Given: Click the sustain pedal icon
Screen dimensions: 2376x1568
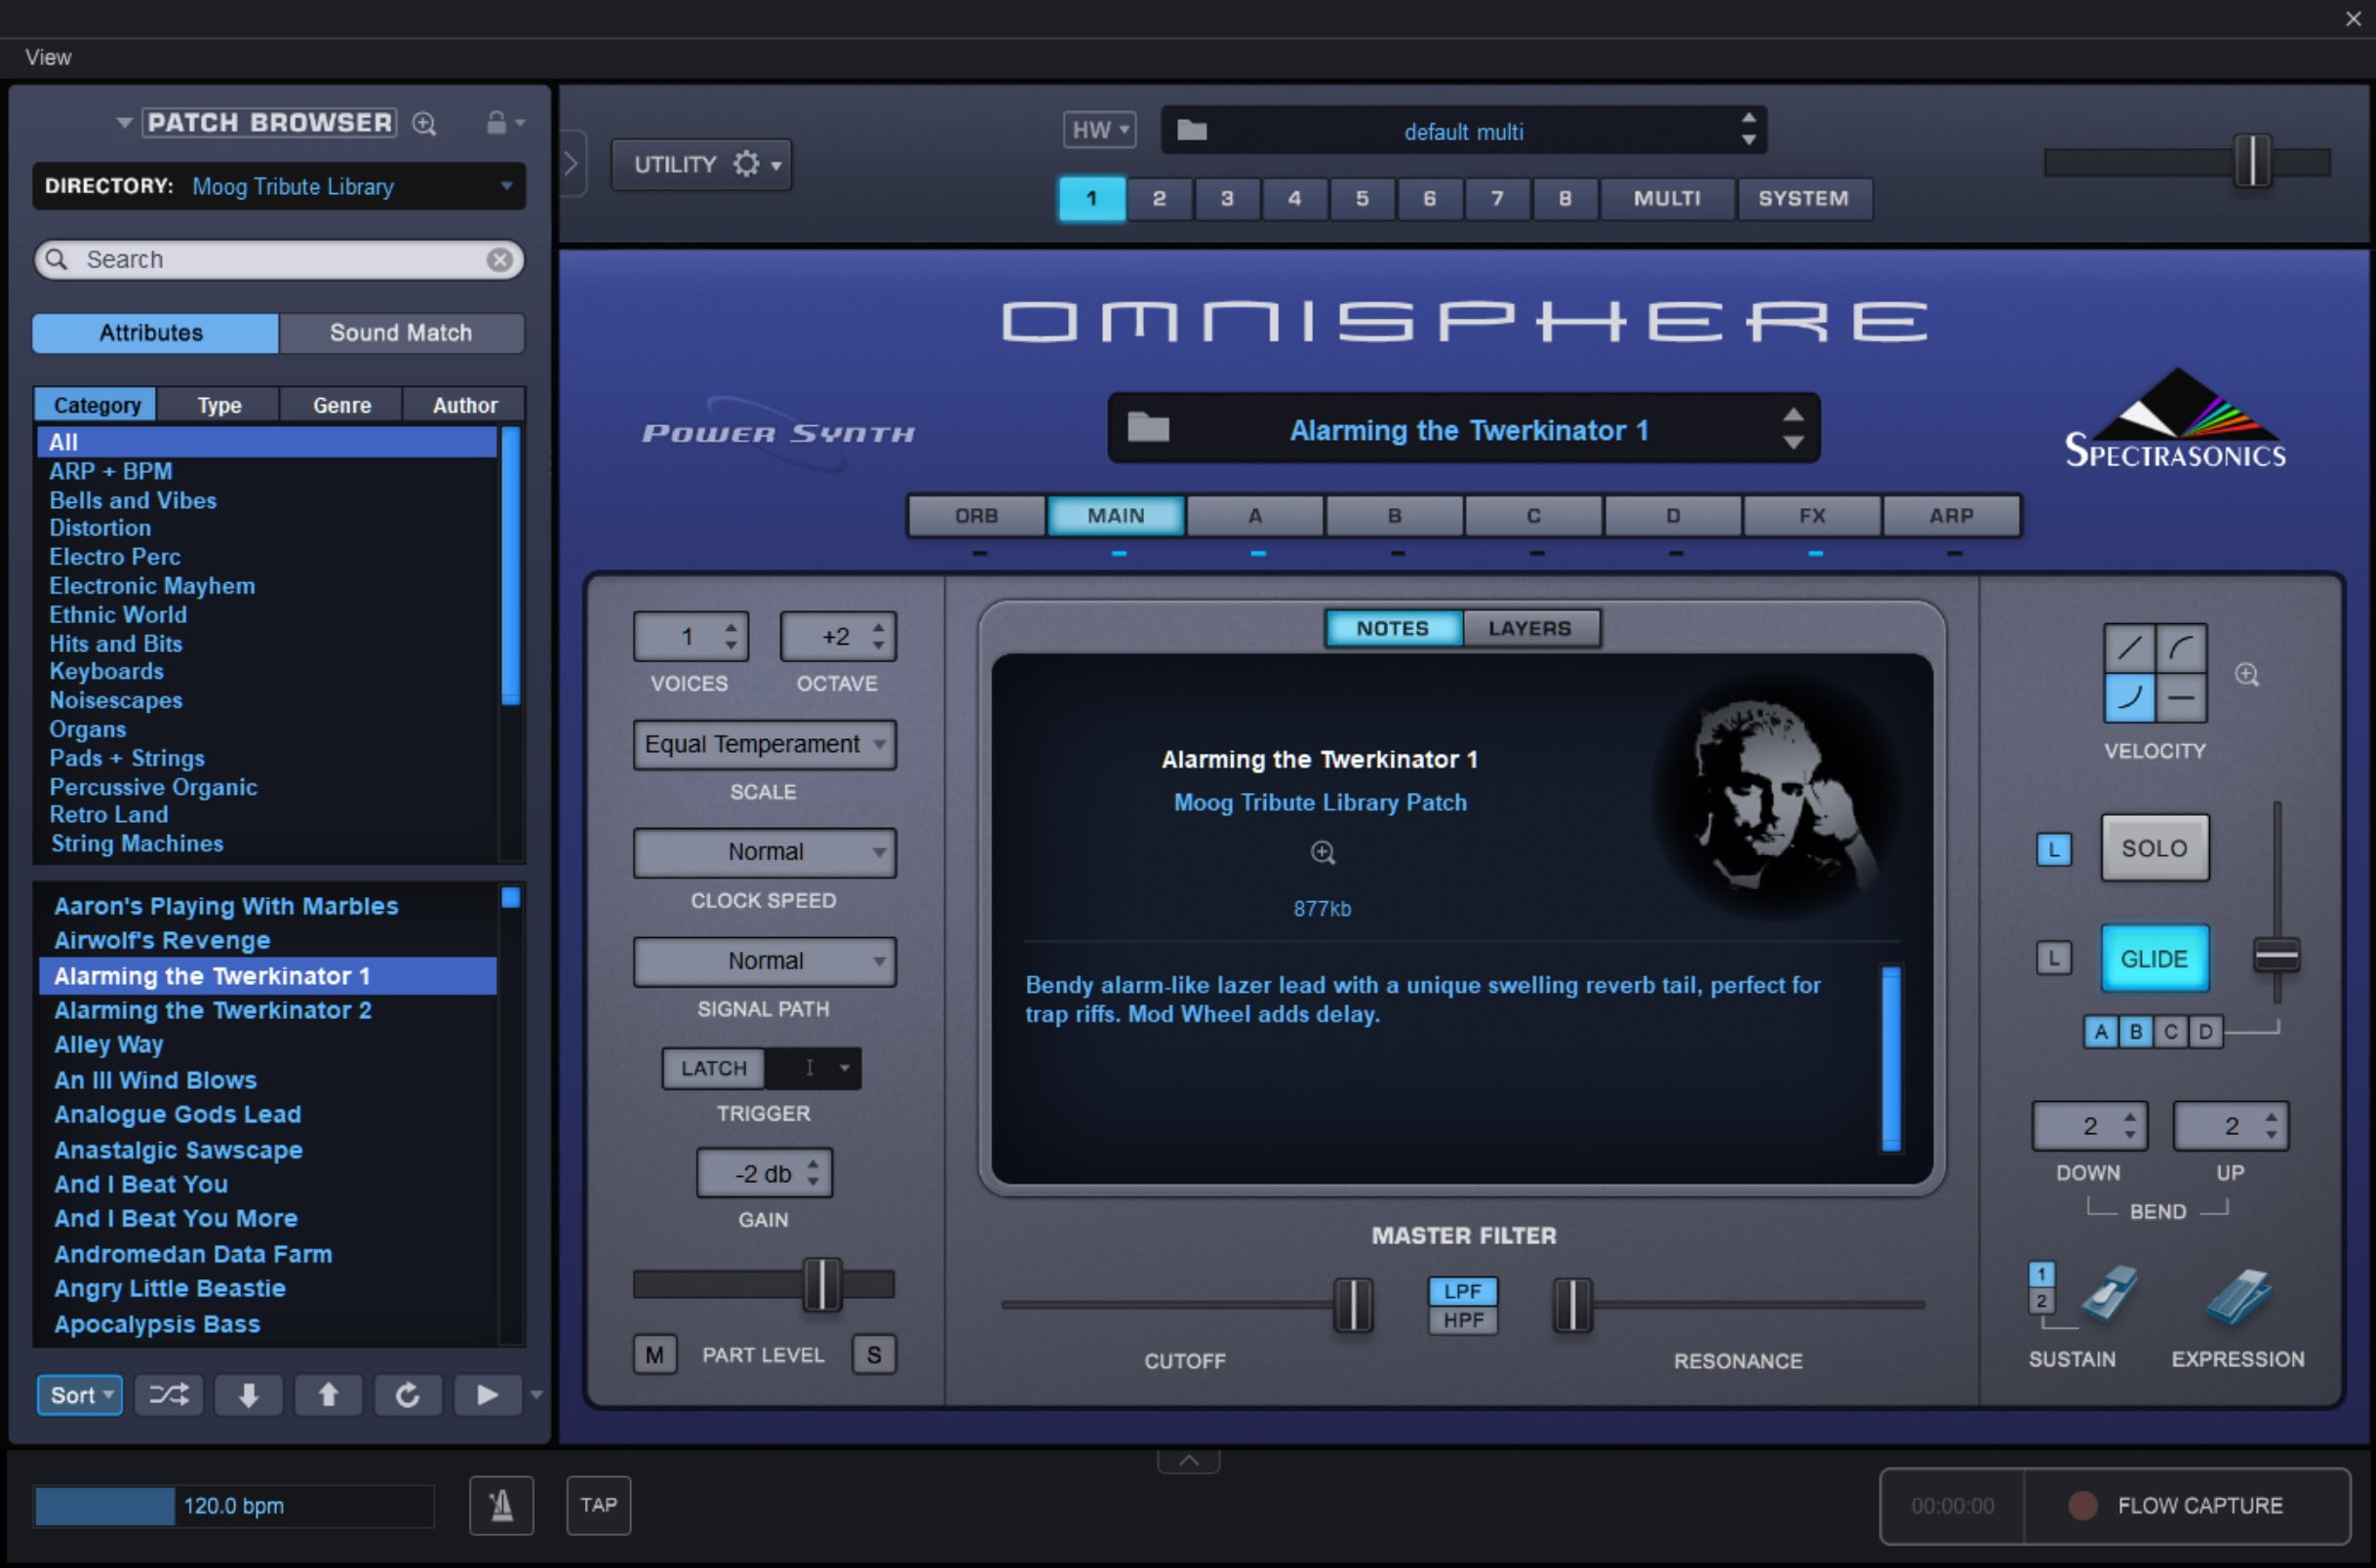Looking at the screenshot, I should [x=2108, y=1295].
